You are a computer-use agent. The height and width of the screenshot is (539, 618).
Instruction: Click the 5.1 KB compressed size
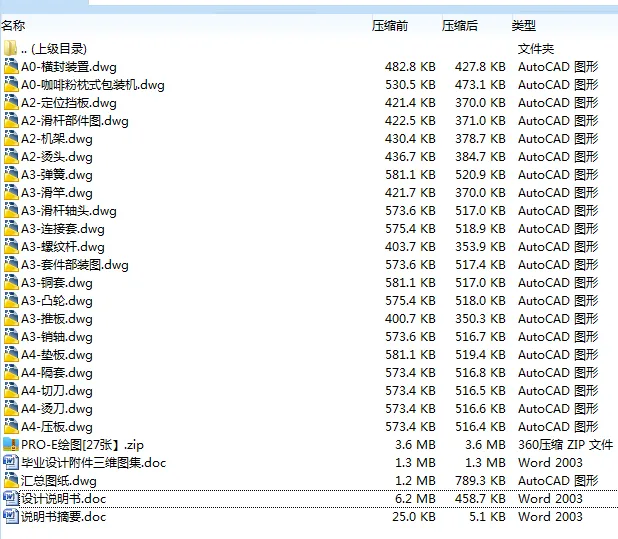coord(488,517)
